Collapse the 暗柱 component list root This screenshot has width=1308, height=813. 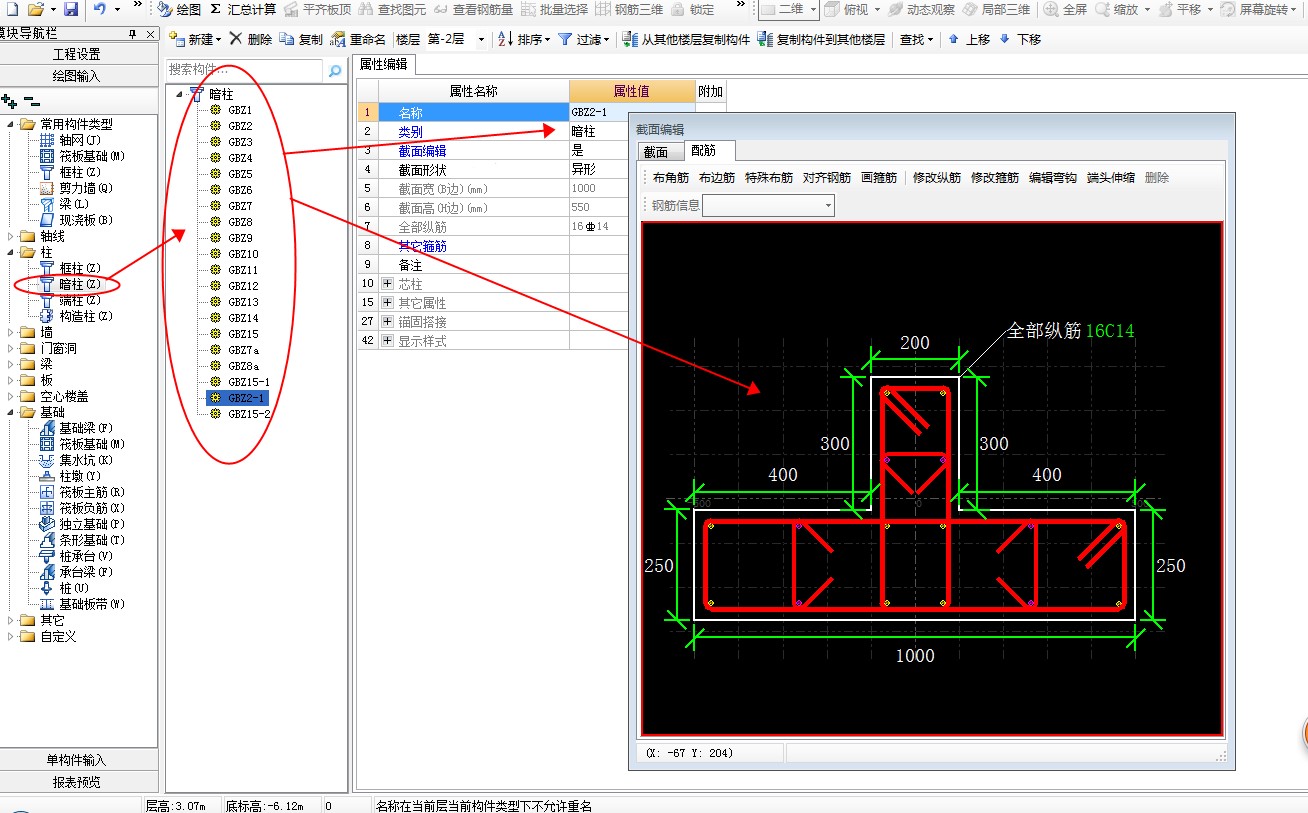pos(180,94)
